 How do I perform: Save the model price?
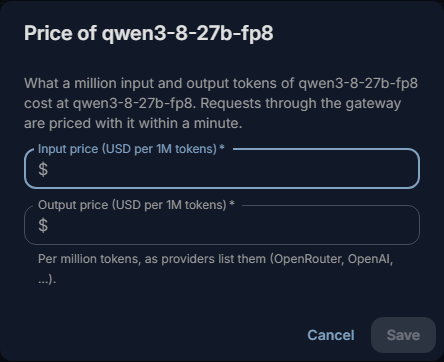[x=403, y=335]
